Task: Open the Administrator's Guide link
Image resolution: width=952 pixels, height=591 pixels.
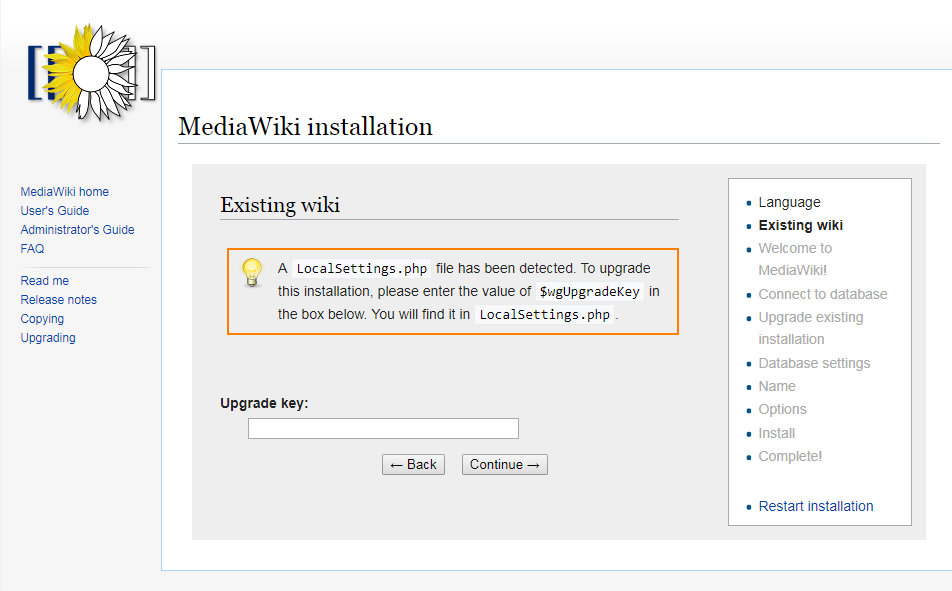Action: (x=77, y=230)
